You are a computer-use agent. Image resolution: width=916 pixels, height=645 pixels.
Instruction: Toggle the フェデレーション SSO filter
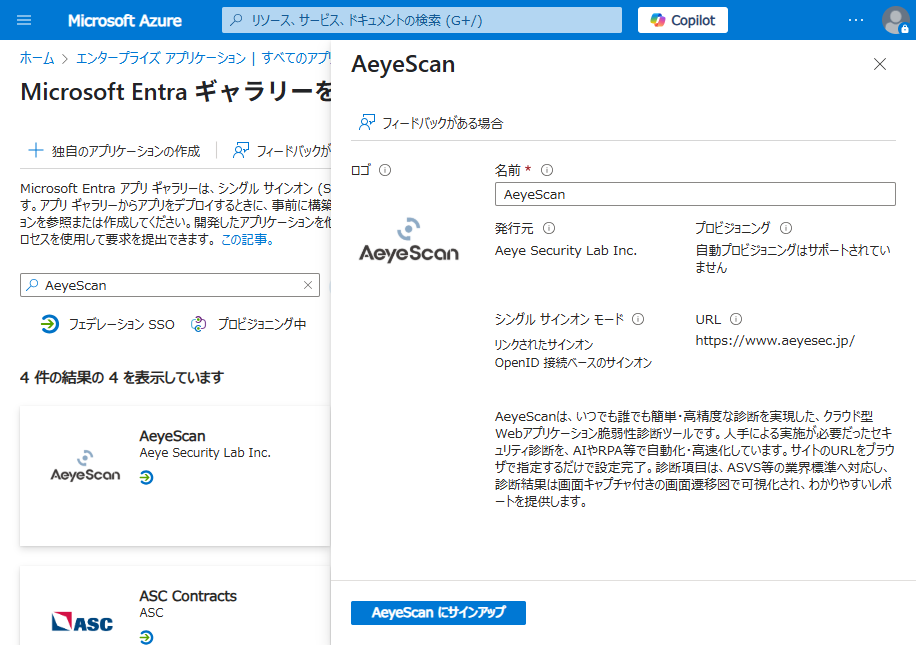[108, 324]
